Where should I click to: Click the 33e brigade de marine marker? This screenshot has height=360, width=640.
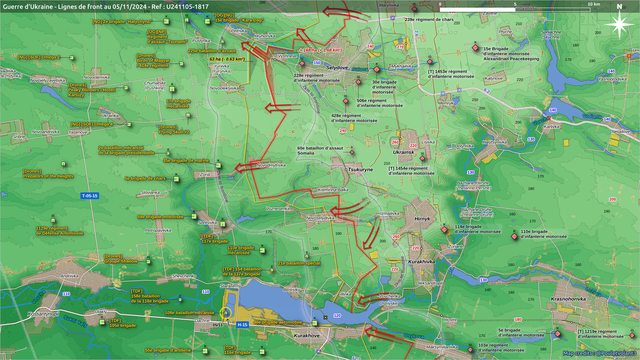tap(218, 165)
